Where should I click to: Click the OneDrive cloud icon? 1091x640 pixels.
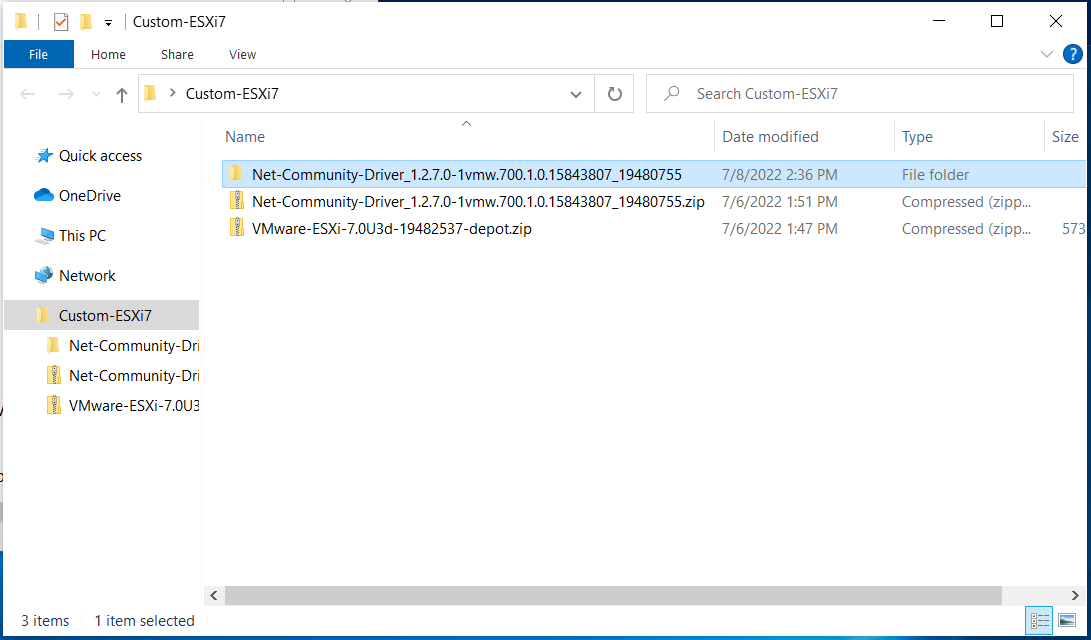44,195
